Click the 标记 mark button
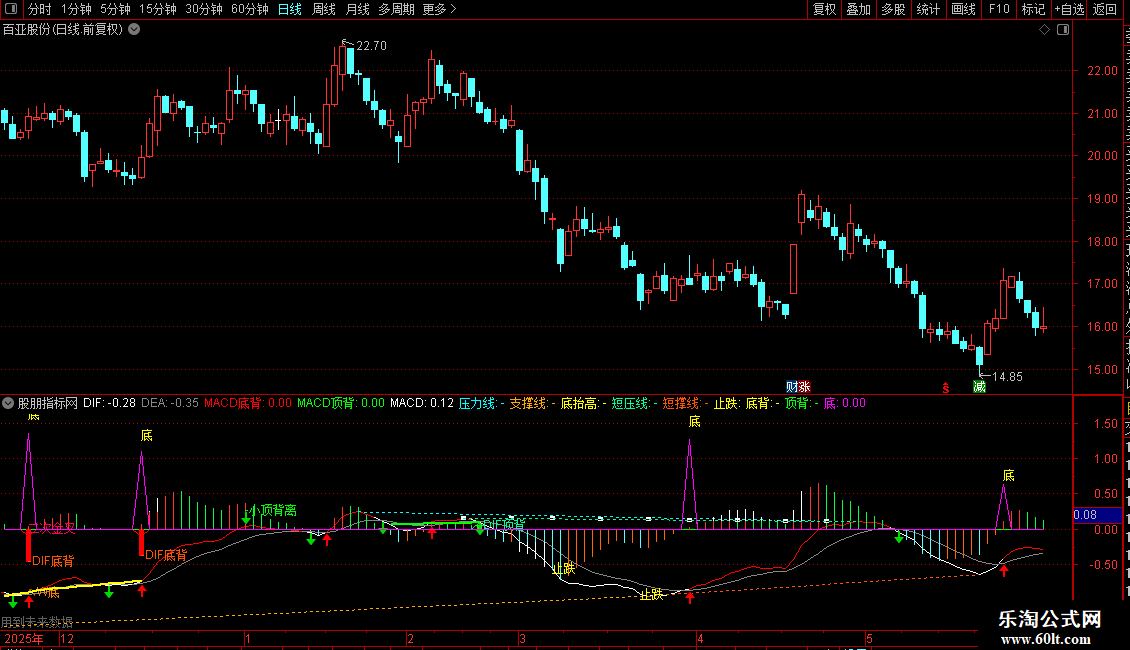Image resolution: width=1130 pixels, height=650 pixels. click(1033, 9)
